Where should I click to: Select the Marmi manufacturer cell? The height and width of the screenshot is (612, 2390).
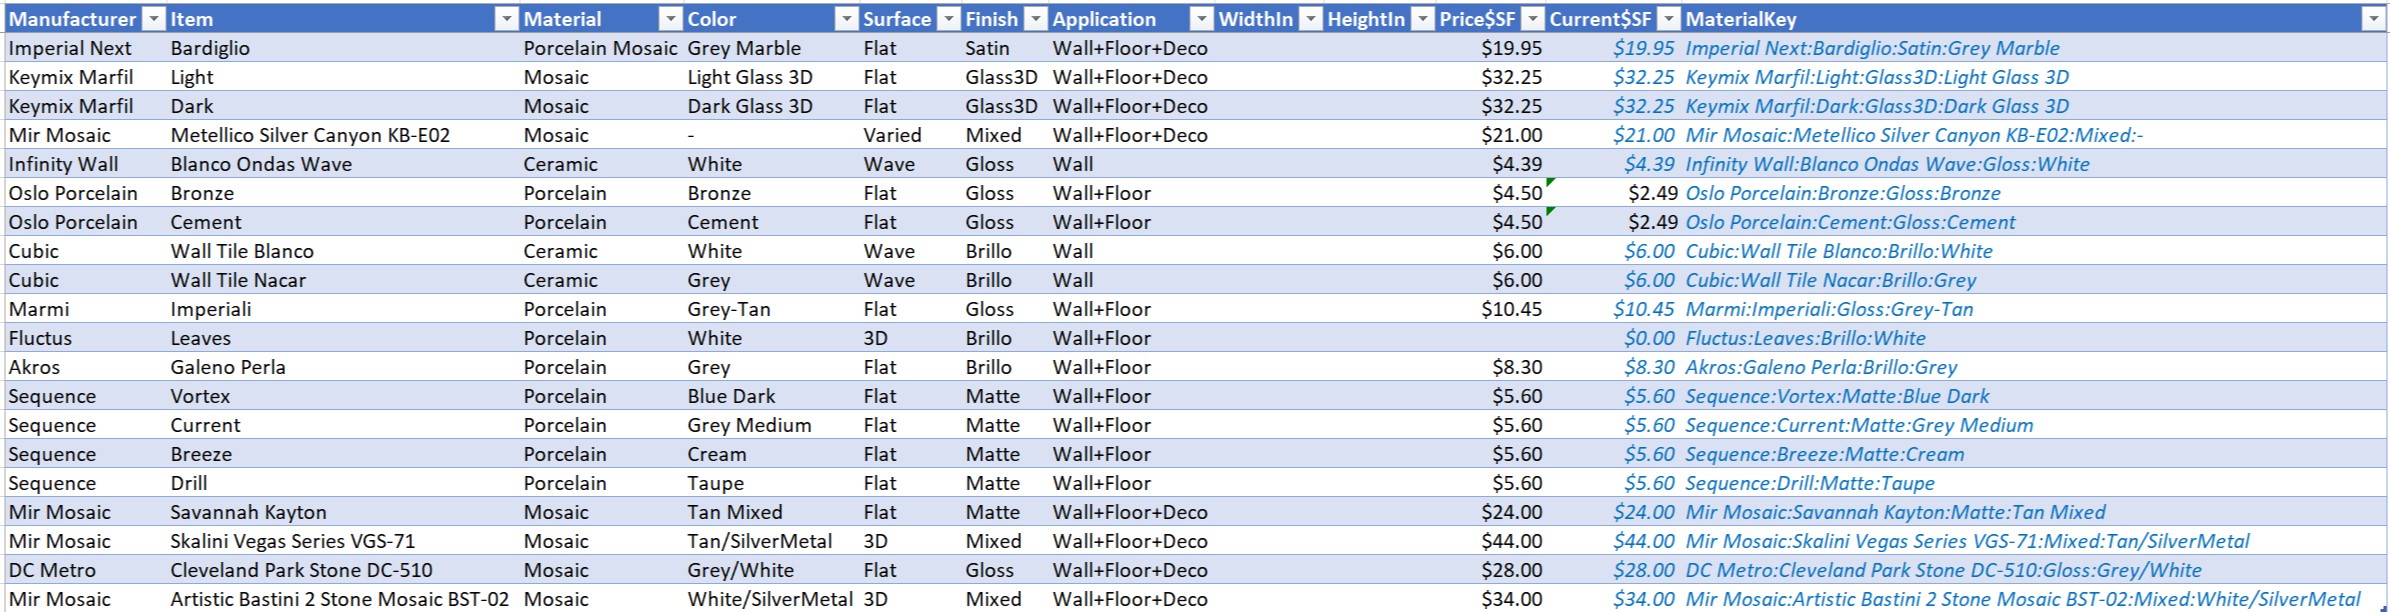[85, 309]
